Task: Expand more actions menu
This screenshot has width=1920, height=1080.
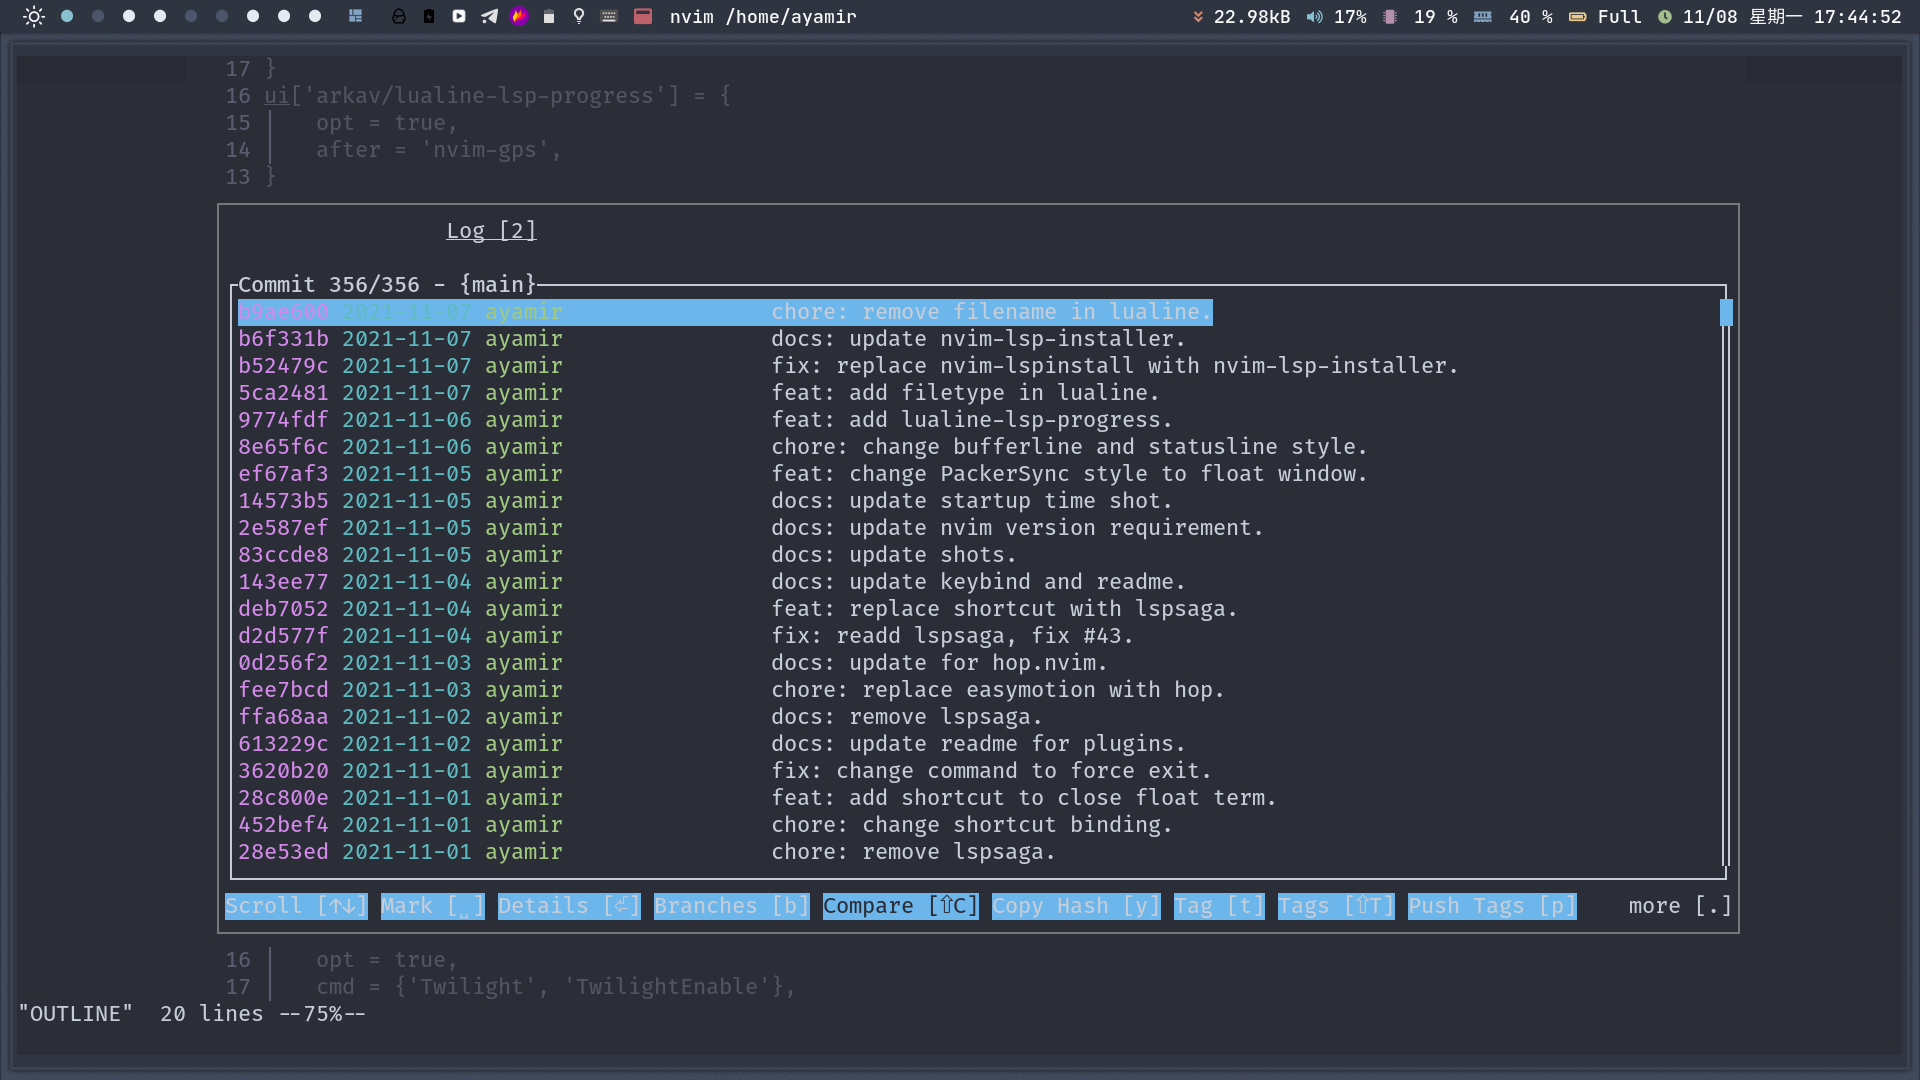Action: point(1680,906)
